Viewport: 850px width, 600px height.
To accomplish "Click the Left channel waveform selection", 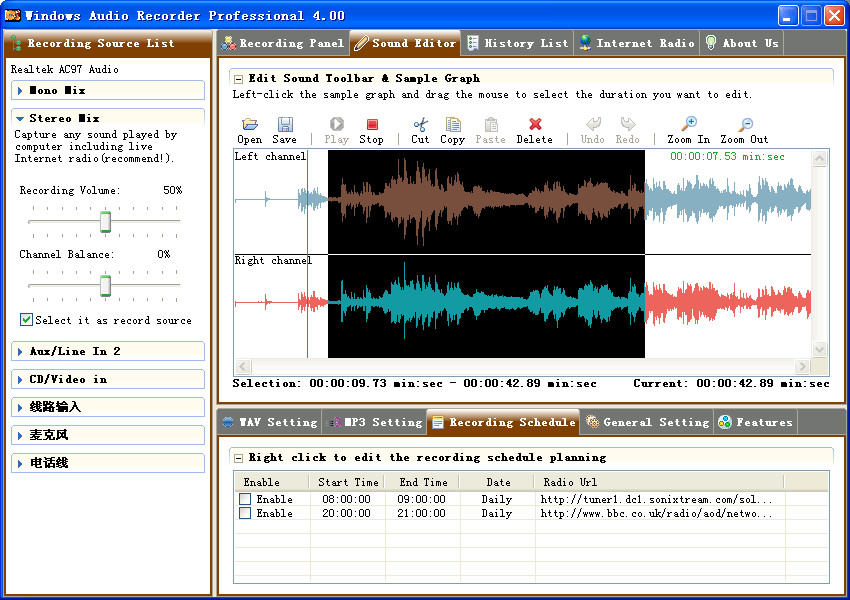I will click(x=486, y=202).
